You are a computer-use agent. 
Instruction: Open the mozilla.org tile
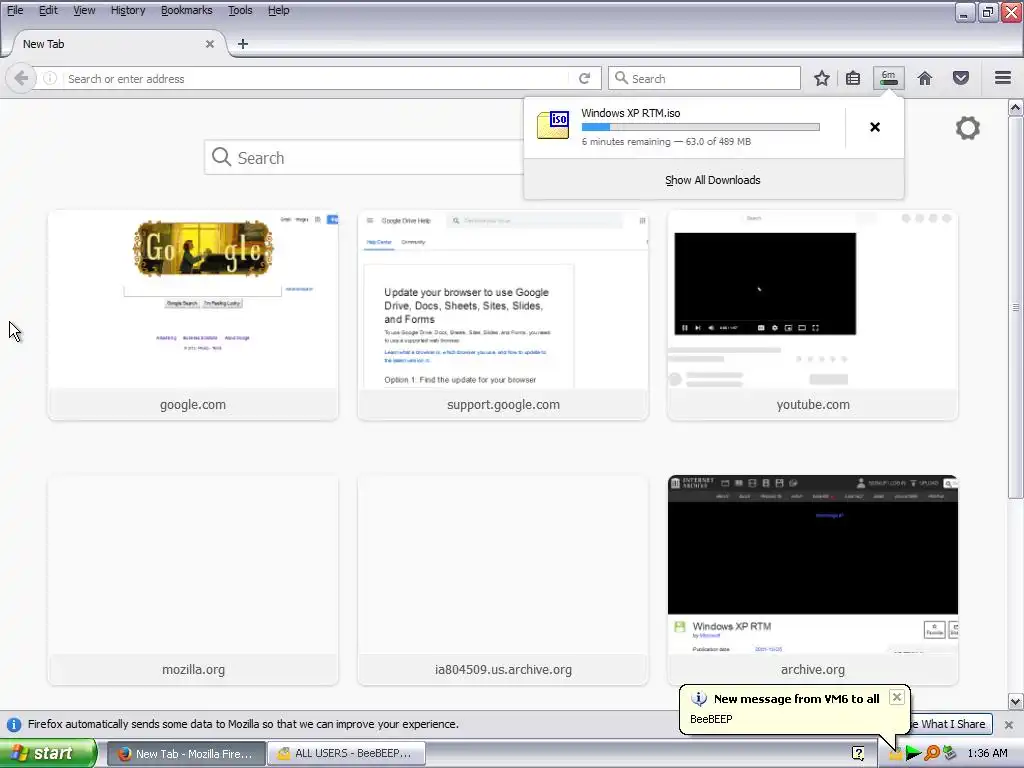193,580
